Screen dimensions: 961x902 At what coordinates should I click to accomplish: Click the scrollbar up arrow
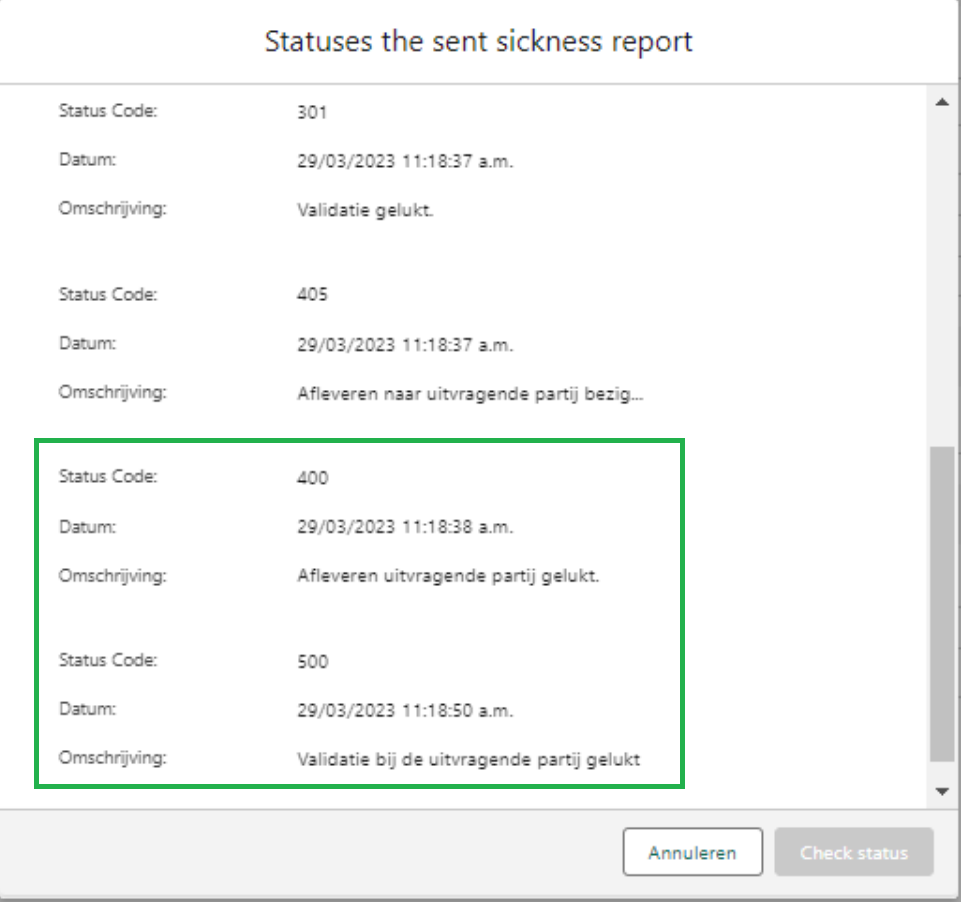pyautogui.click(x=943, y=102)
